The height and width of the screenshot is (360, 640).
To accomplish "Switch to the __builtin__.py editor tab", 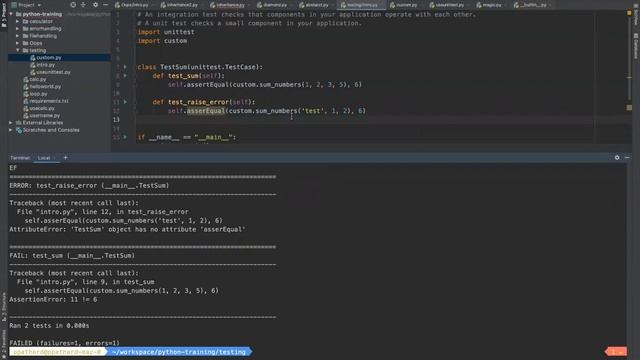I will tap(531, 5).
